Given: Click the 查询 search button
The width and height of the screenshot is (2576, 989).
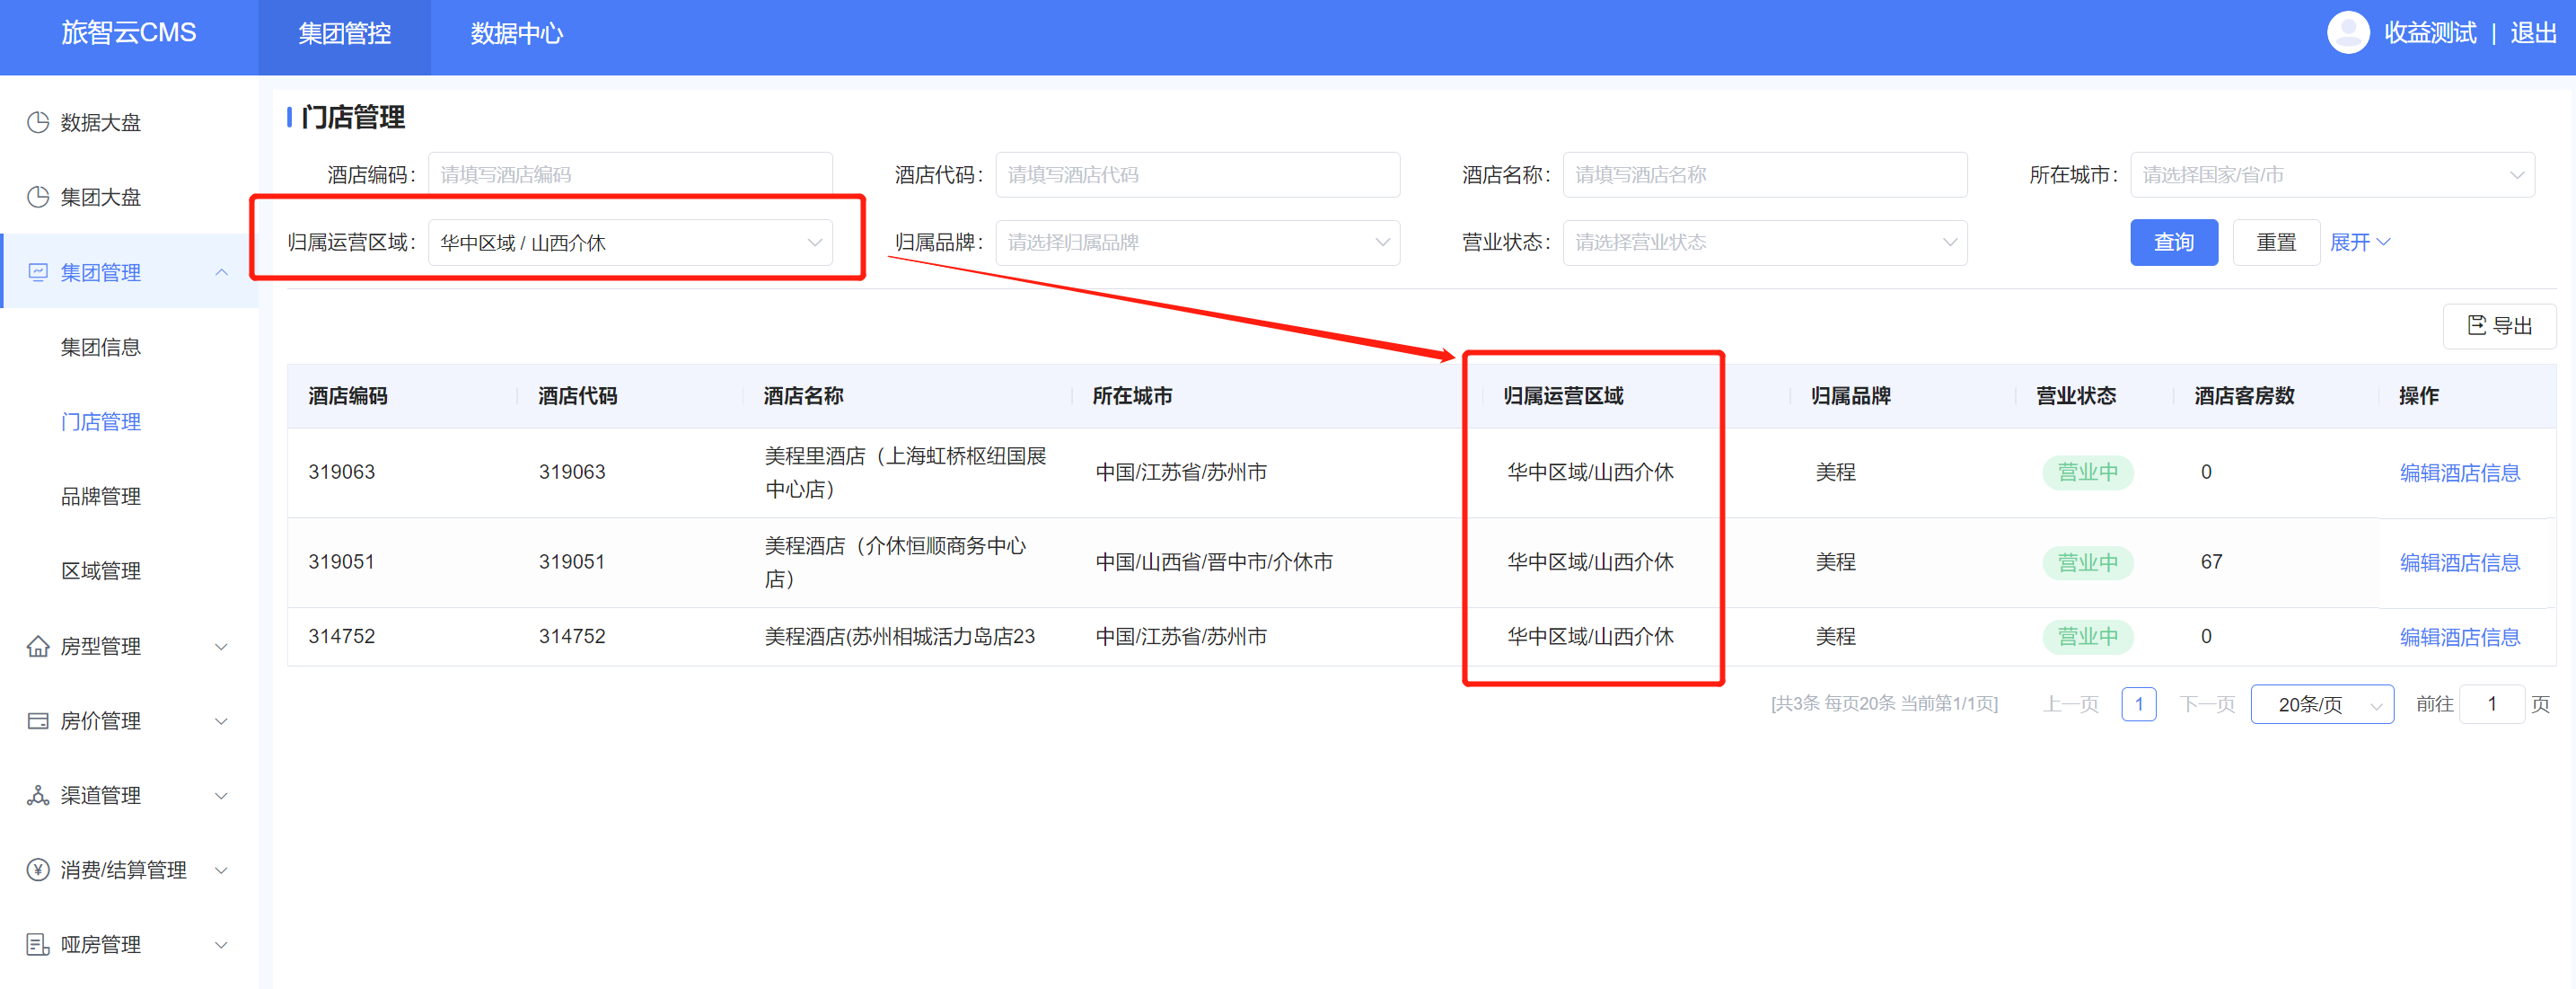Looking at the screenshot, I should [2174, 242].
